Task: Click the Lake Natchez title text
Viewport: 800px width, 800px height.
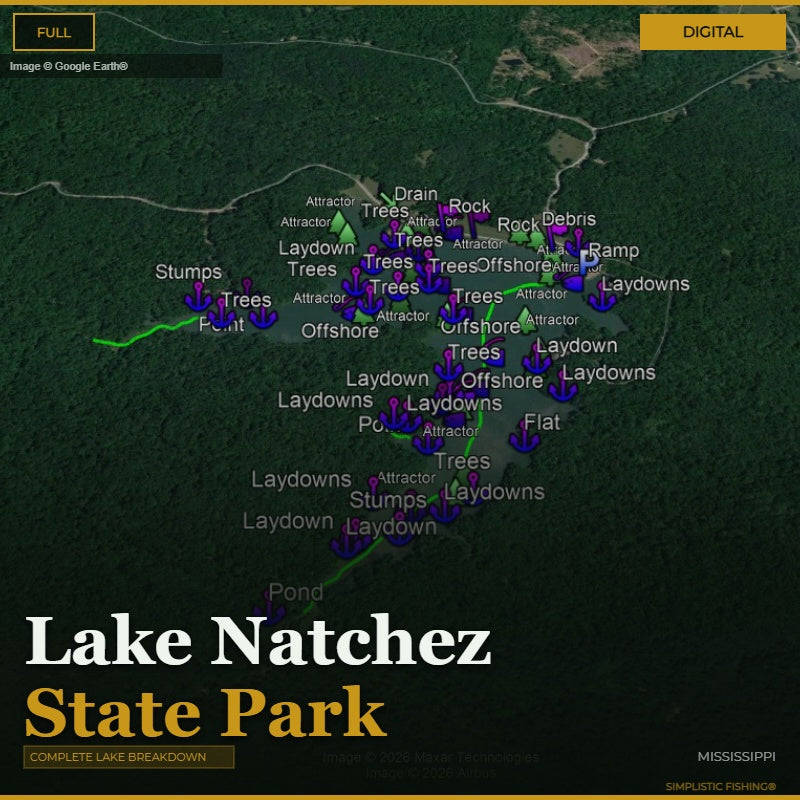Action: tap(258, 641)
